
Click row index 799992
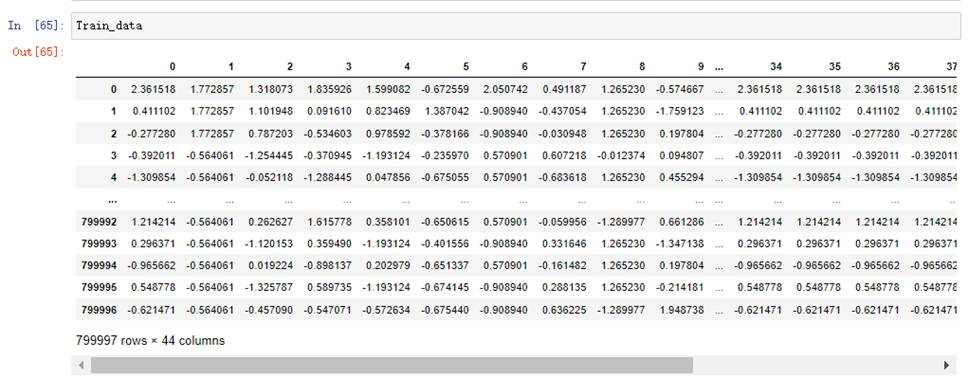[99, 223]
